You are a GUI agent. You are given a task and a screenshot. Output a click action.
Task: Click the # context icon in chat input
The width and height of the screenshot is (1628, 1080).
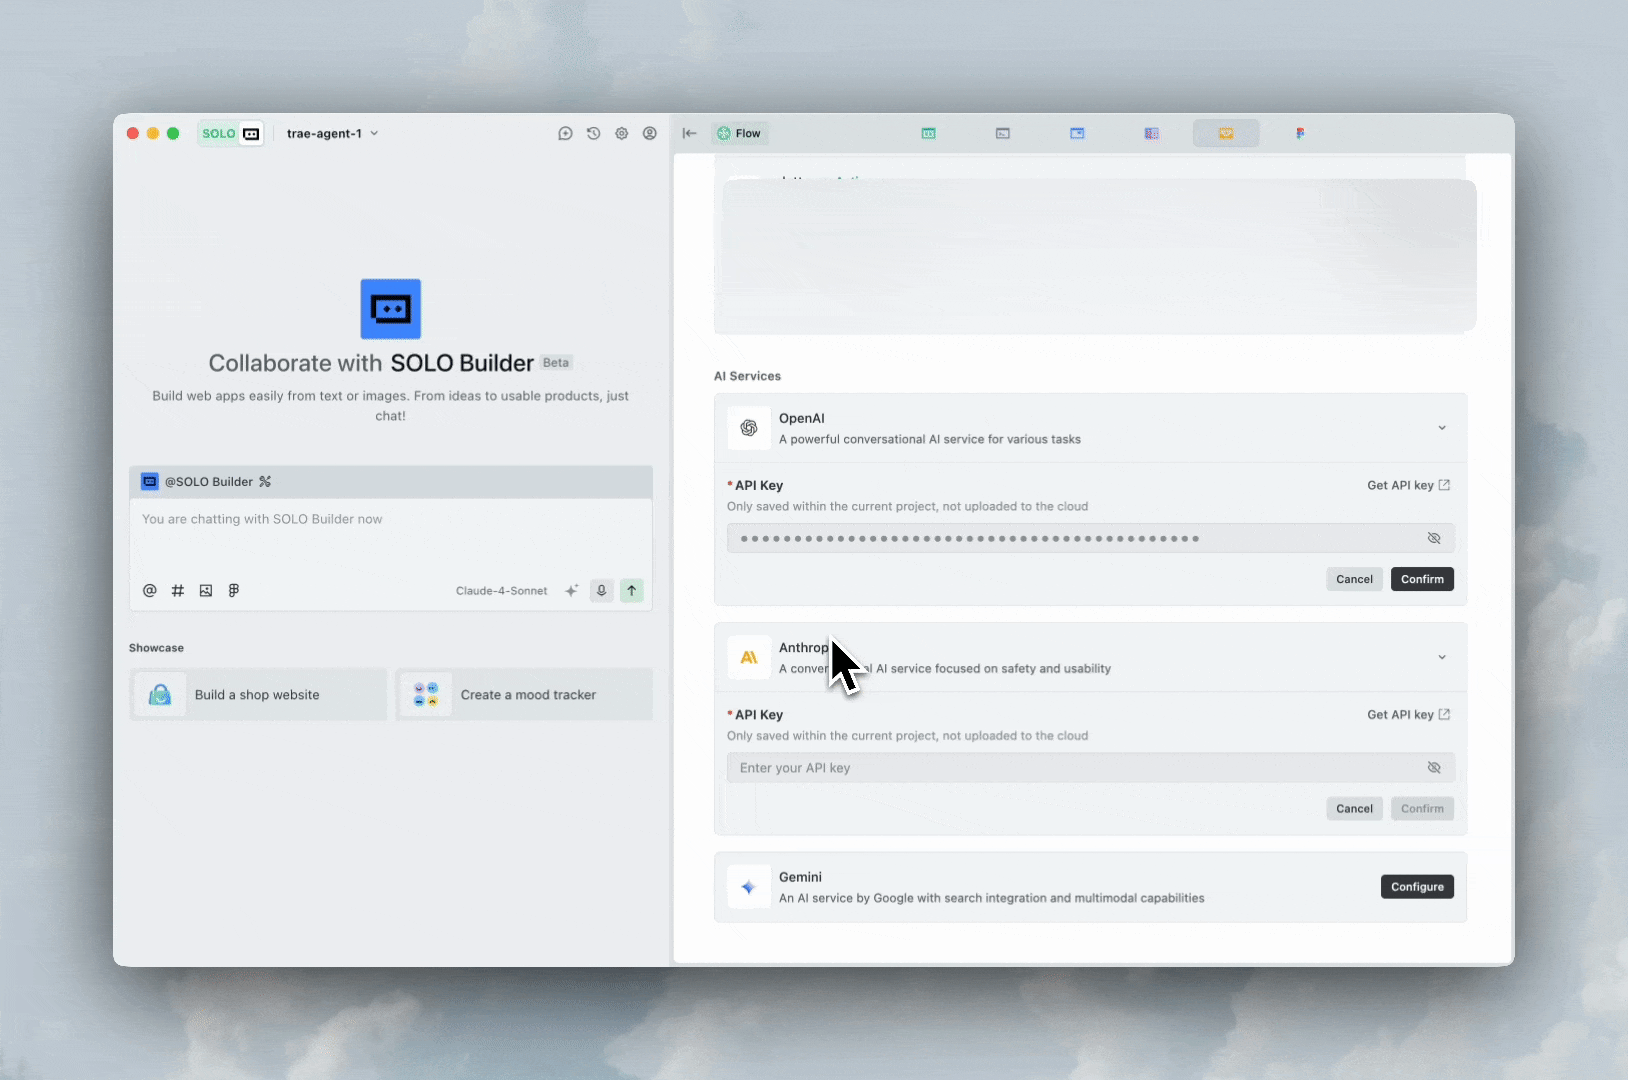point(178,591)
